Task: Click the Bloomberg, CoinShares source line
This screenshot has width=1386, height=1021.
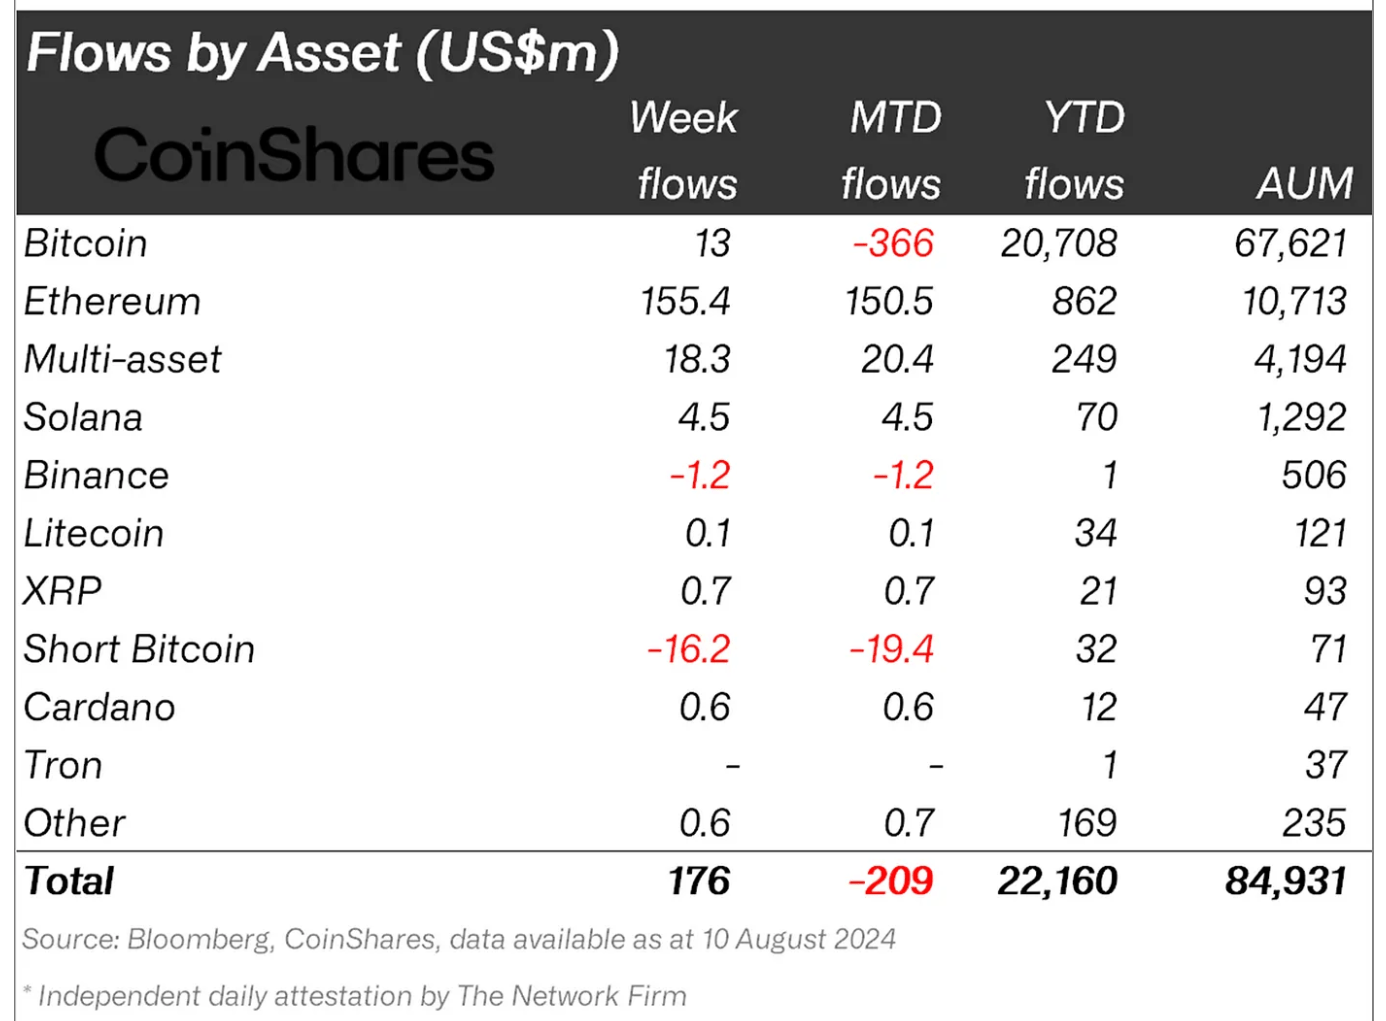Action: [x=459, y=940]
